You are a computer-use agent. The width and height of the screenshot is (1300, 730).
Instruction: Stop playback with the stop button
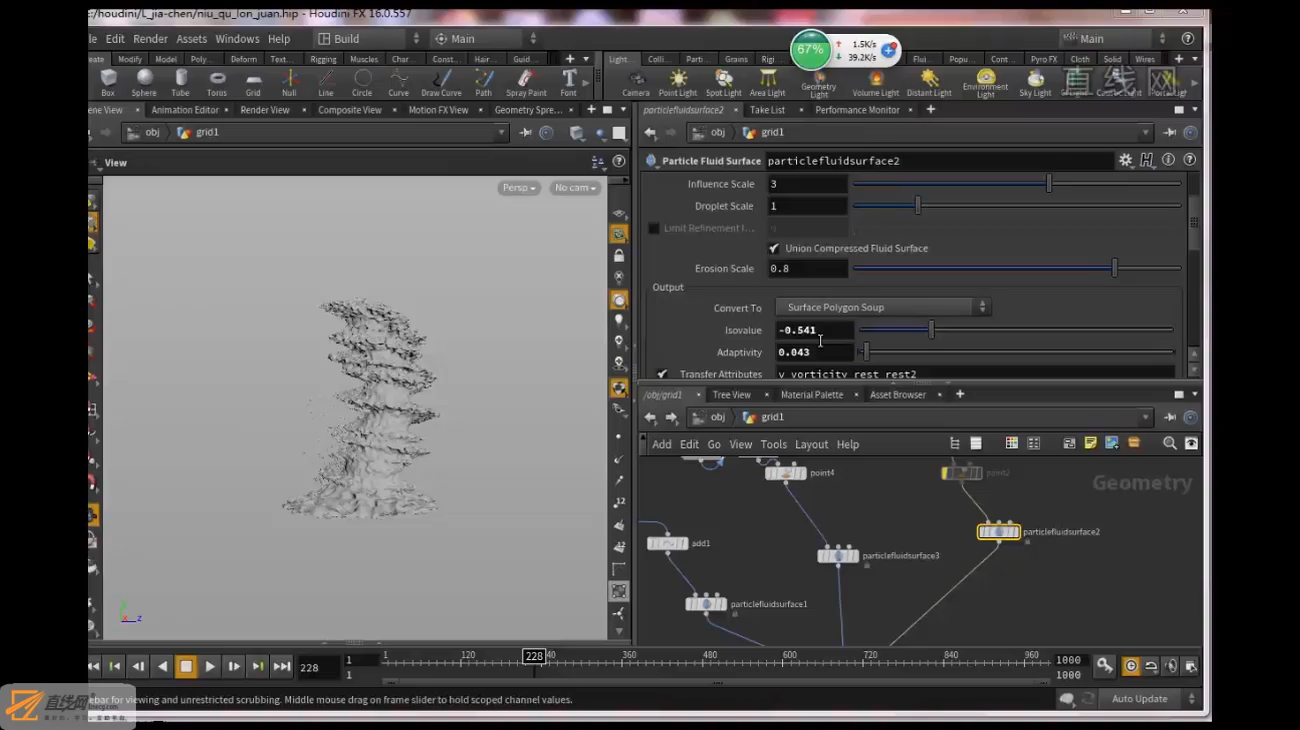pyautogui.click(x=186, y=666)
